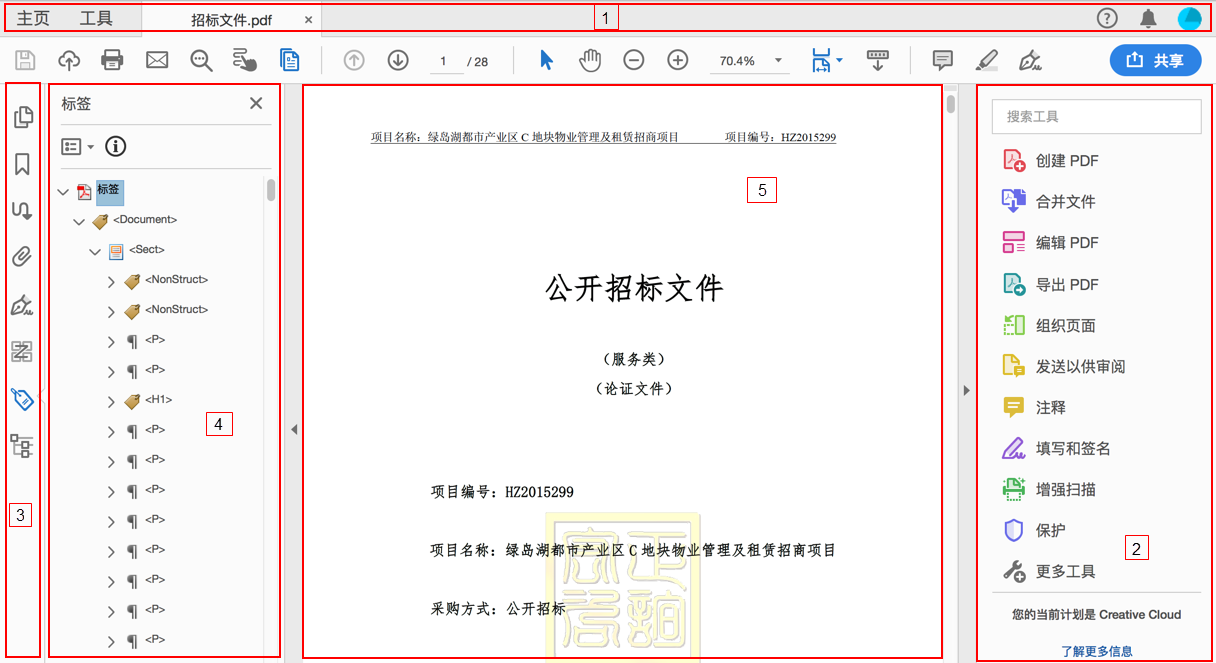This screenshot has height=663, width=1216.
Task: Upload file to cloud icon
Action: click(69, 60)
